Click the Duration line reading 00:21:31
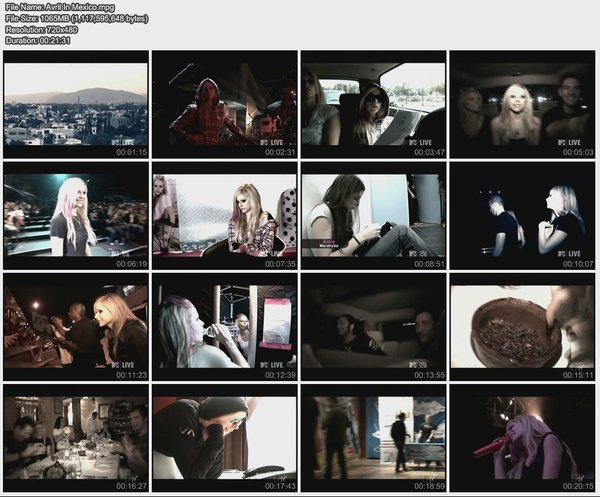The image size is (600, 497). [38, 40]
